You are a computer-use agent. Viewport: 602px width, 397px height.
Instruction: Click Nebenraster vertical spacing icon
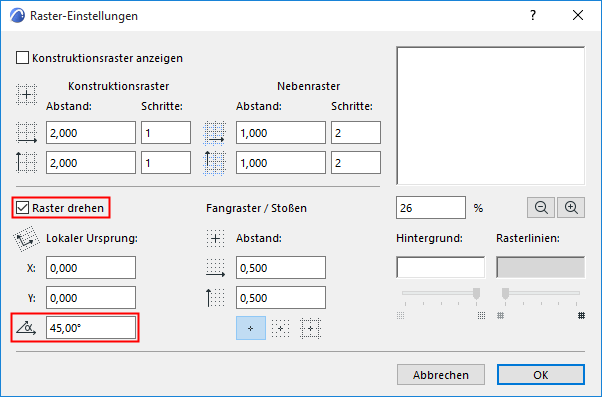point(214,163)
